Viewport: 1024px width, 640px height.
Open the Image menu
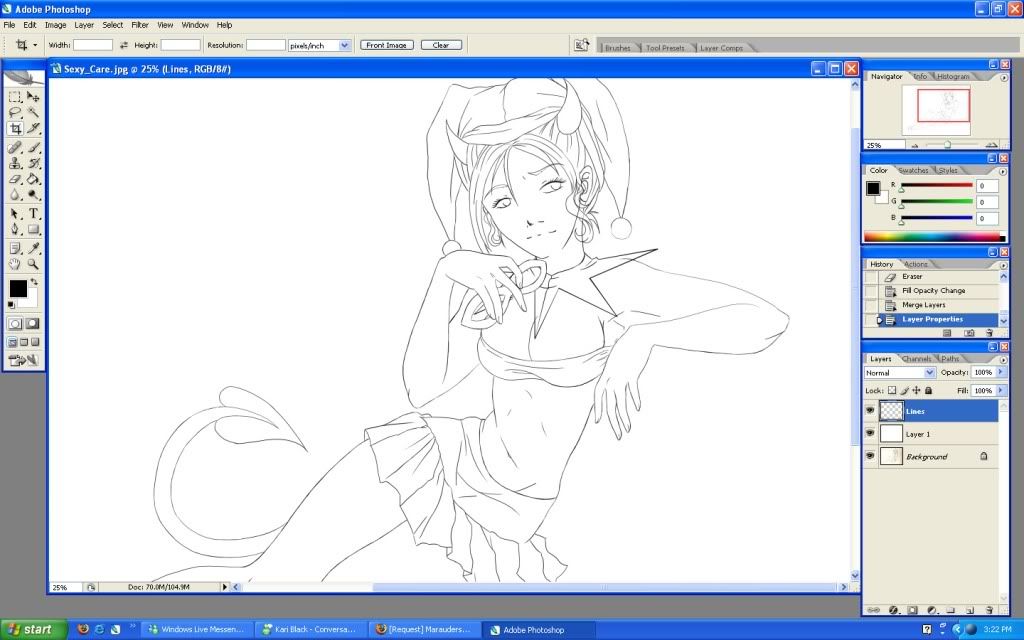(56, 25)
